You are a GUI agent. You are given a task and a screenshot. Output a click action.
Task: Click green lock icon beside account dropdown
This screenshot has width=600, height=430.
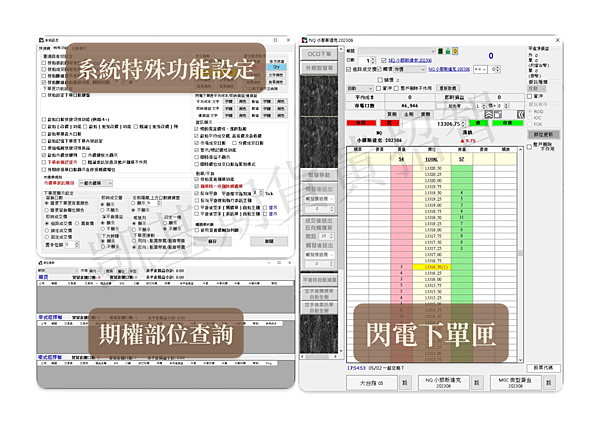[x=448, y=51]
